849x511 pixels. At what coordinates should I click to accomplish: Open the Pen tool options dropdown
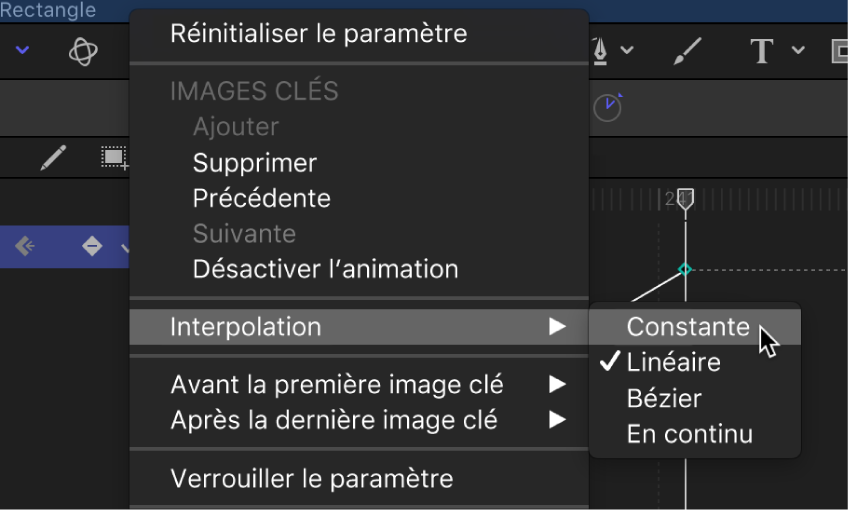coord(627,50)
